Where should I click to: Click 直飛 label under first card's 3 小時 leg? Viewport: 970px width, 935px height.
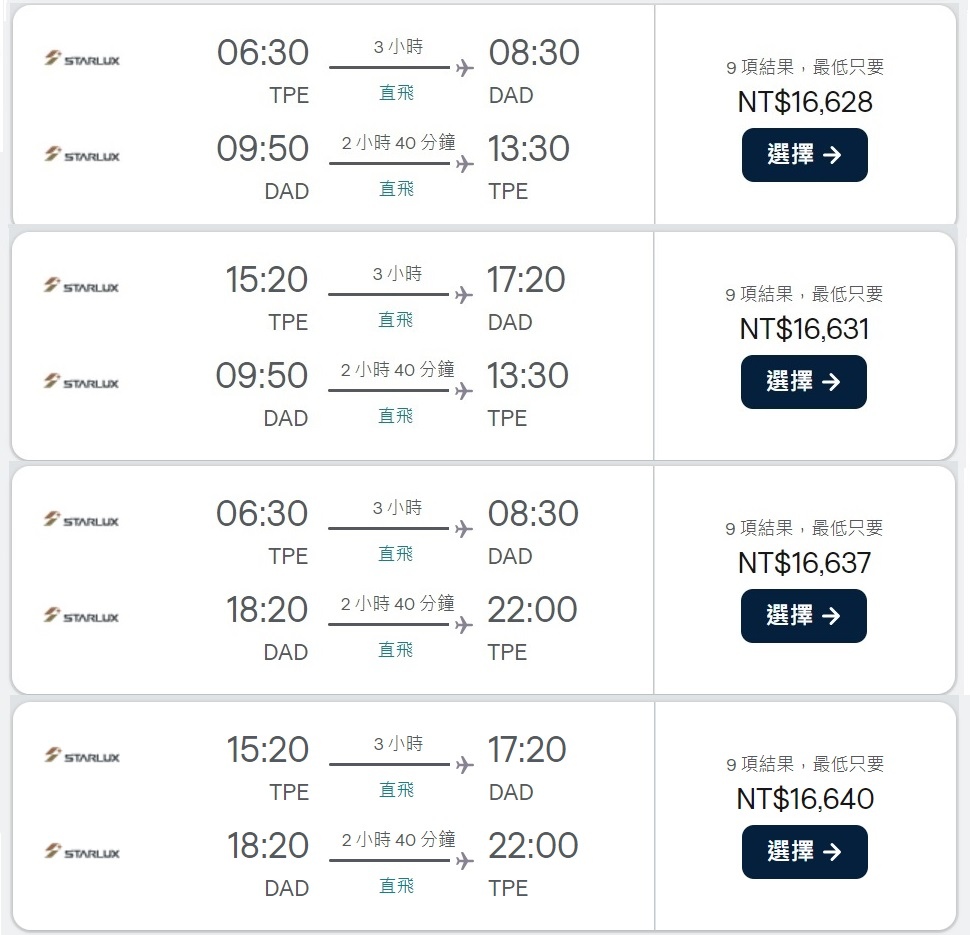click(397, 93)
